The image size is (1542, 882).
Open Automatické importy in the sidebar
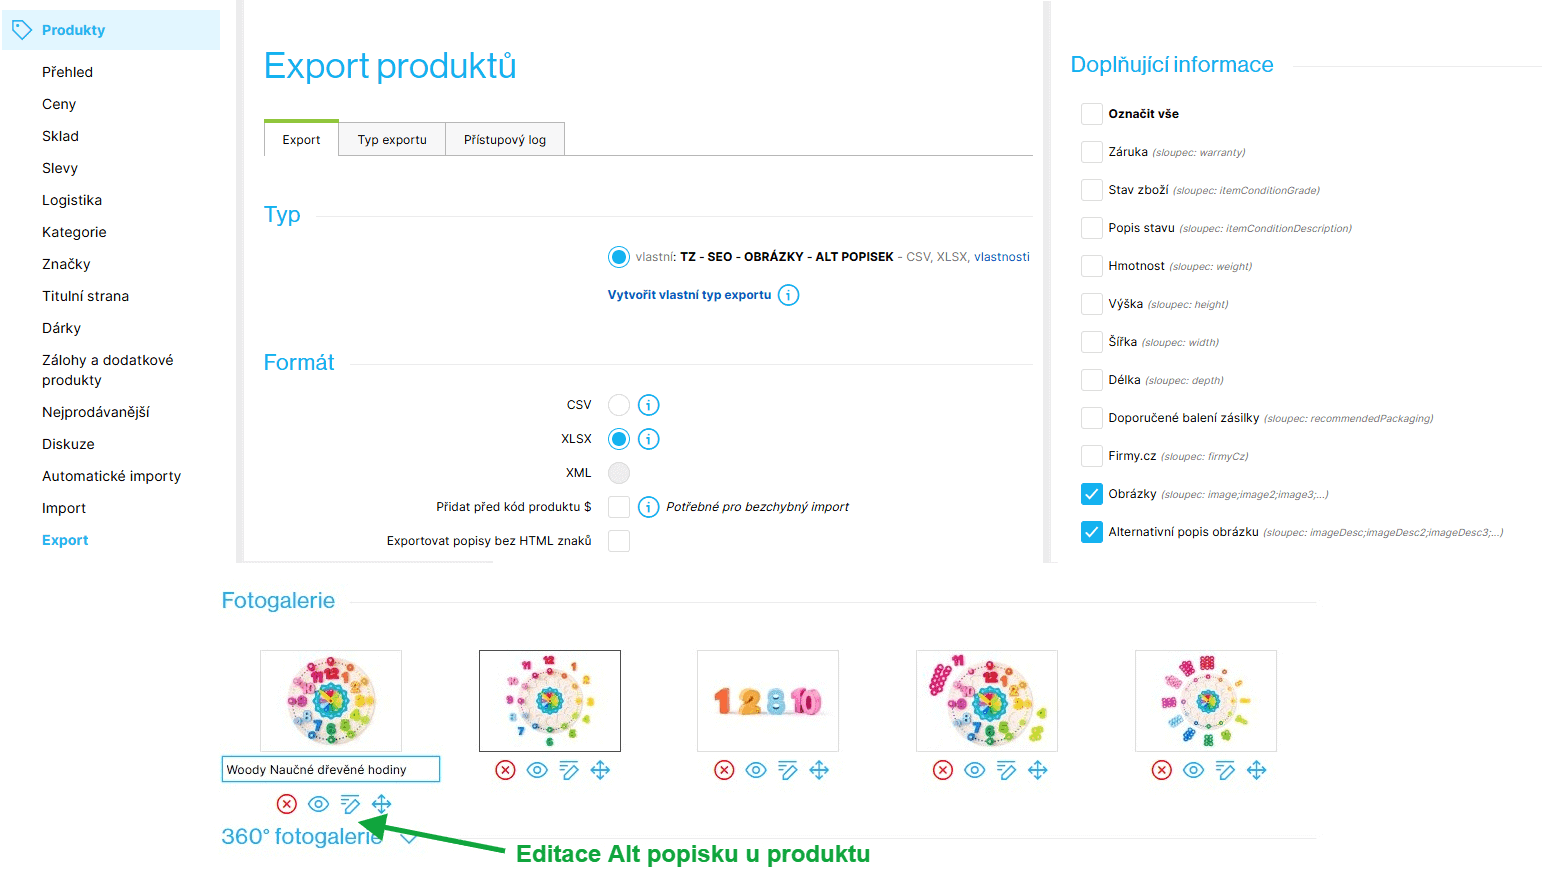coord(111,475)
